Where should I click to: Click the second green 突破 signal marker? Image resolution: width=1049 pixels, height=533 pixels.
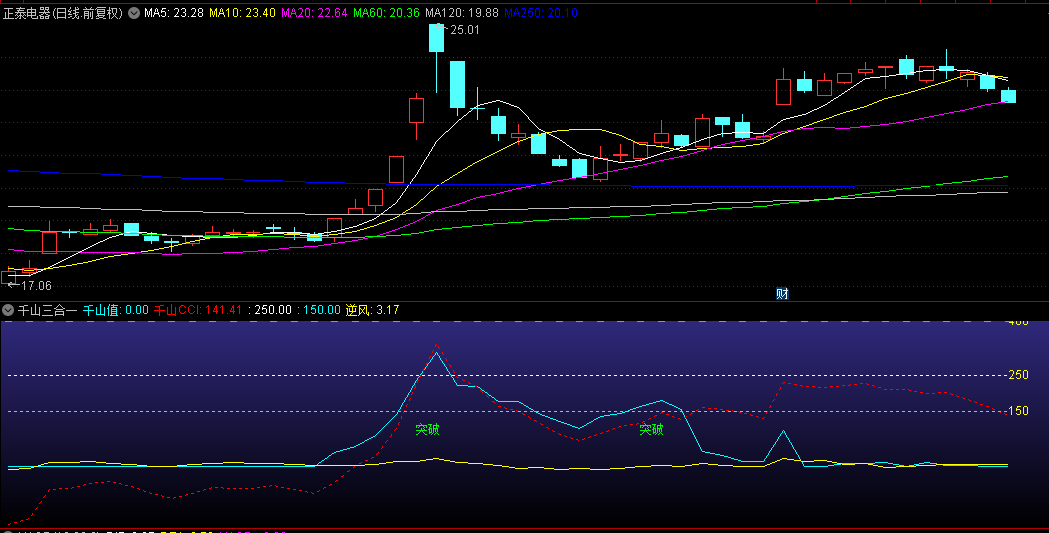[x=651, y=429]
